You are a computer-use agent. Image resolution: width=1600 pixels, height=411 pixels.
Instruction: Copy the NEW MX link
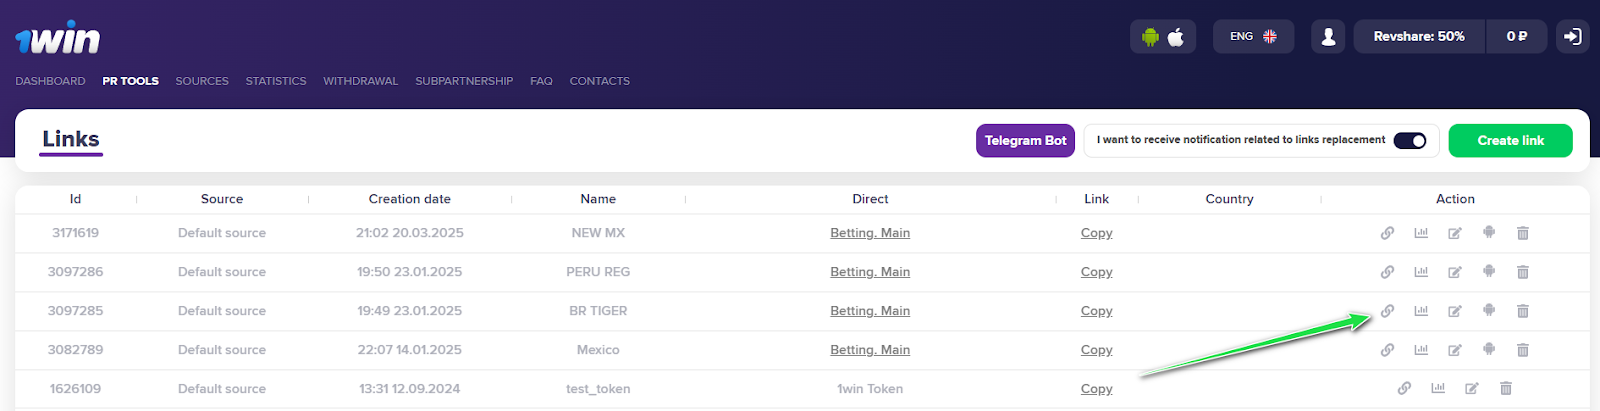click(1096, 233)
